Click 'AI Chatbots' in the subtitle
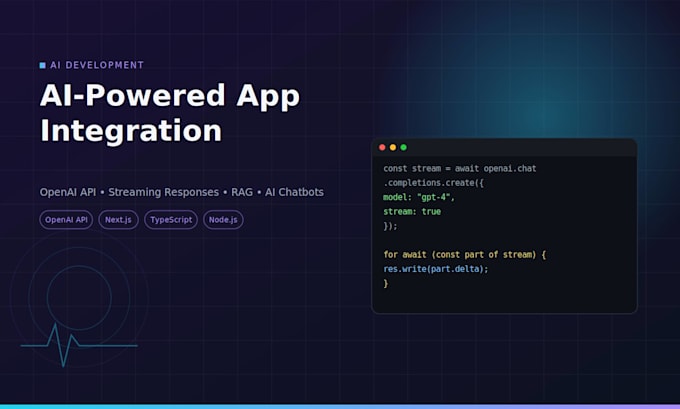This screenshot has width=680, height=409. click(x=294, y=192)
